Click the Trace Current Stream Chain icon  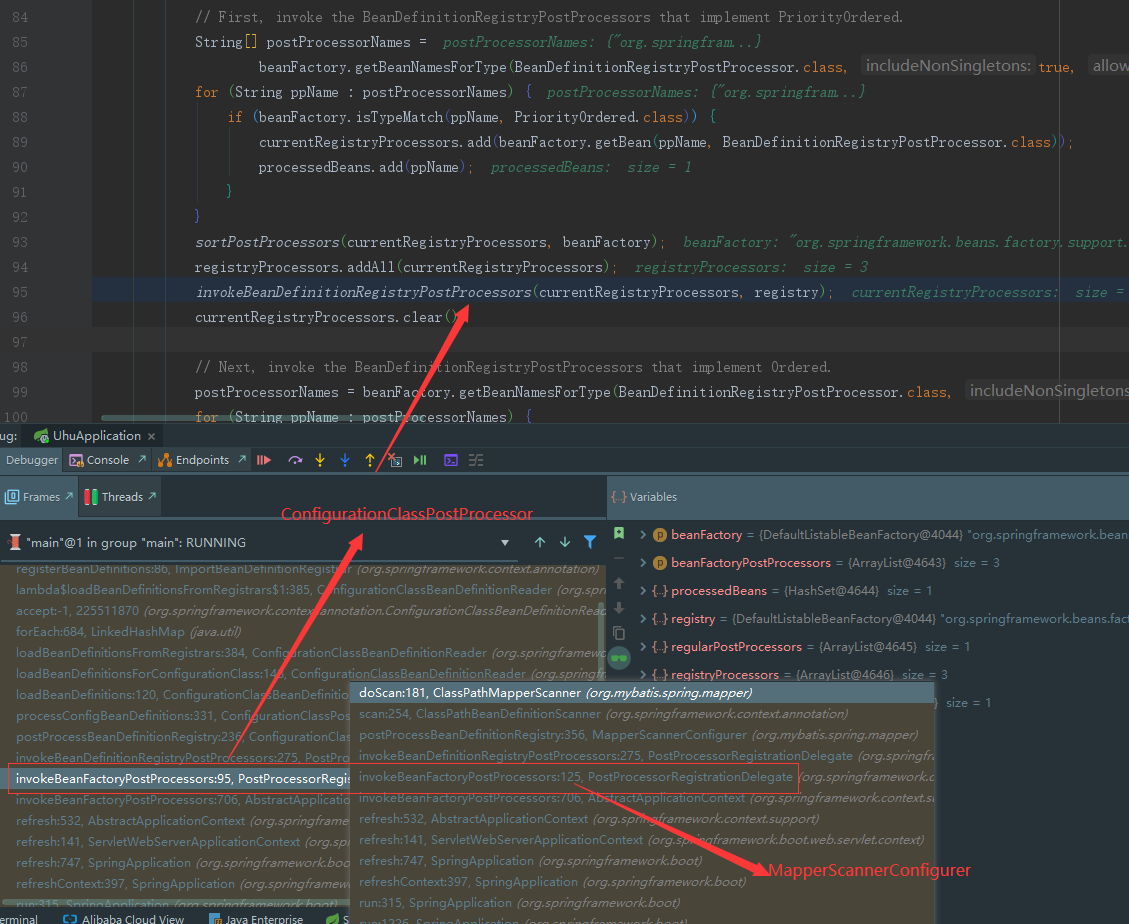click(476, 460)
